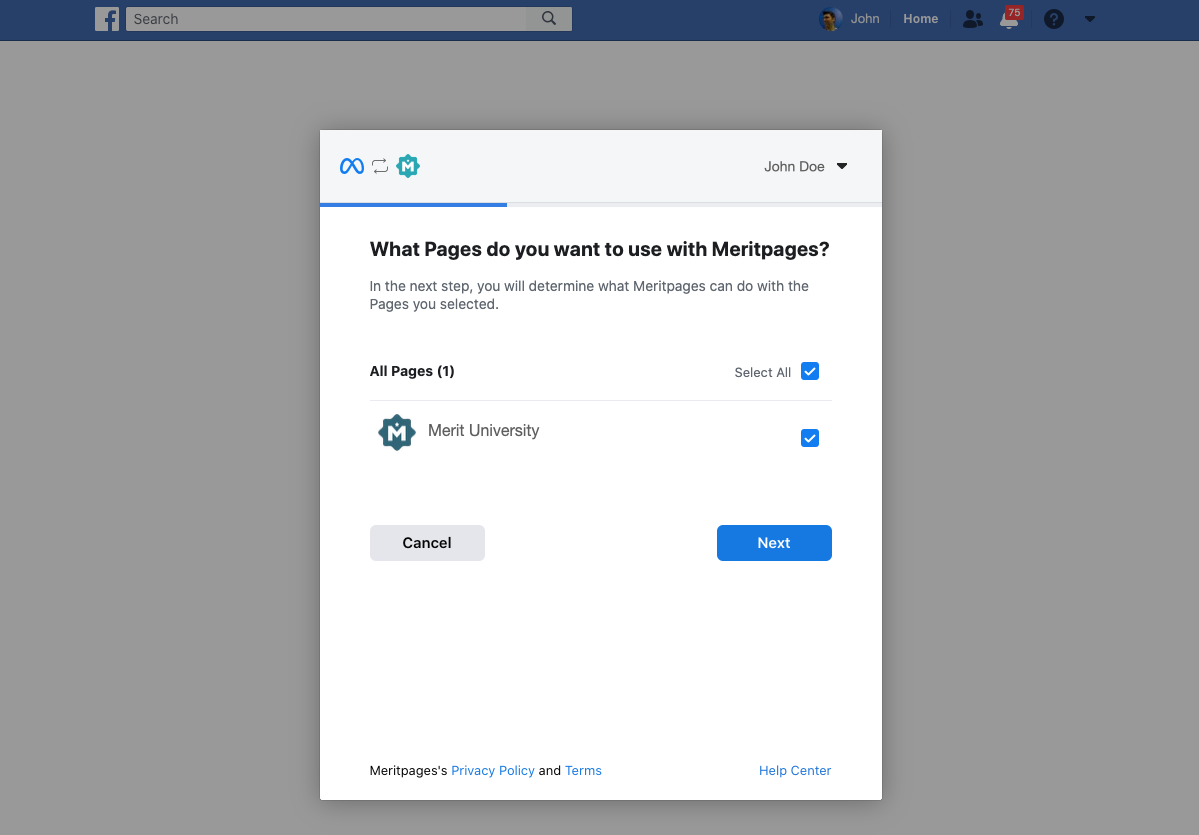Open the top bar account menu arrow
Image resolution: width=1199 pixels, height=835 pixels.
(x=1090, y=19)
